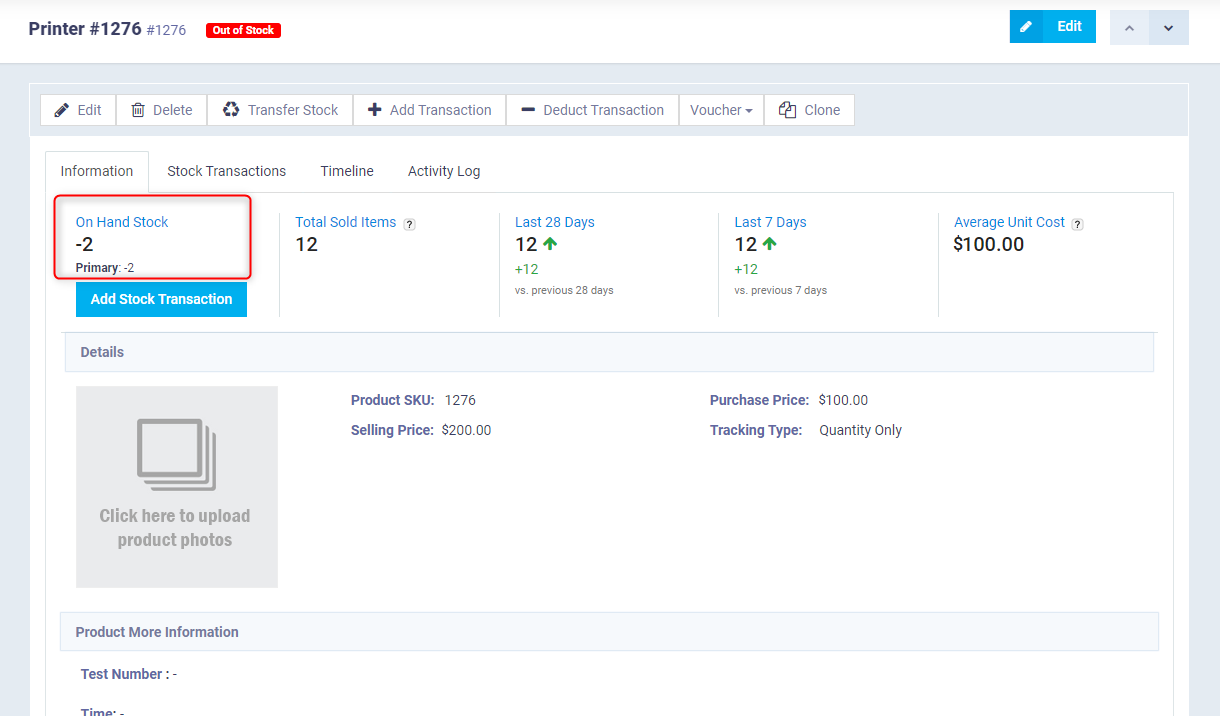Click the Add Stock Transaction button
The width and height of the screenshot is (1220, 716).
(x=161, y=299)
